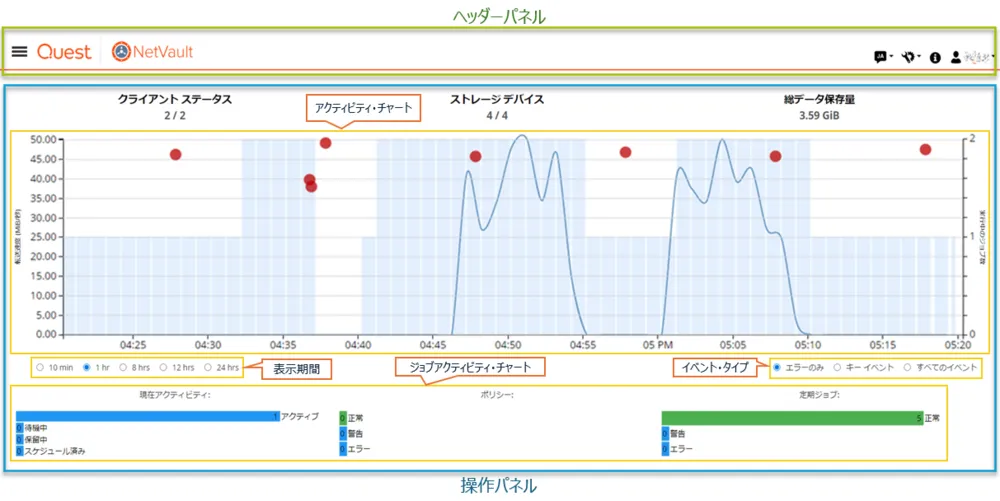Click the 定期ジョブ エラー count bar
Screen dimensions: 1000x501
[666, 449]
